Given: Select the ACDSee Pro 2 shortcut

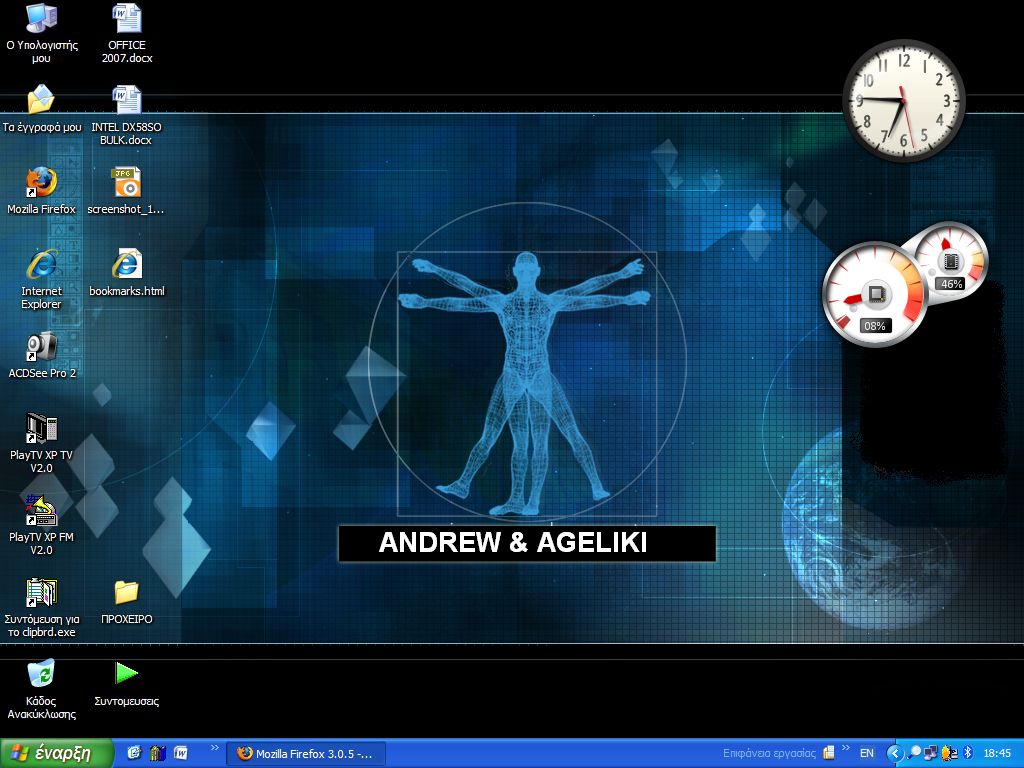Looking at the screenshot, I should coord(41,355).
